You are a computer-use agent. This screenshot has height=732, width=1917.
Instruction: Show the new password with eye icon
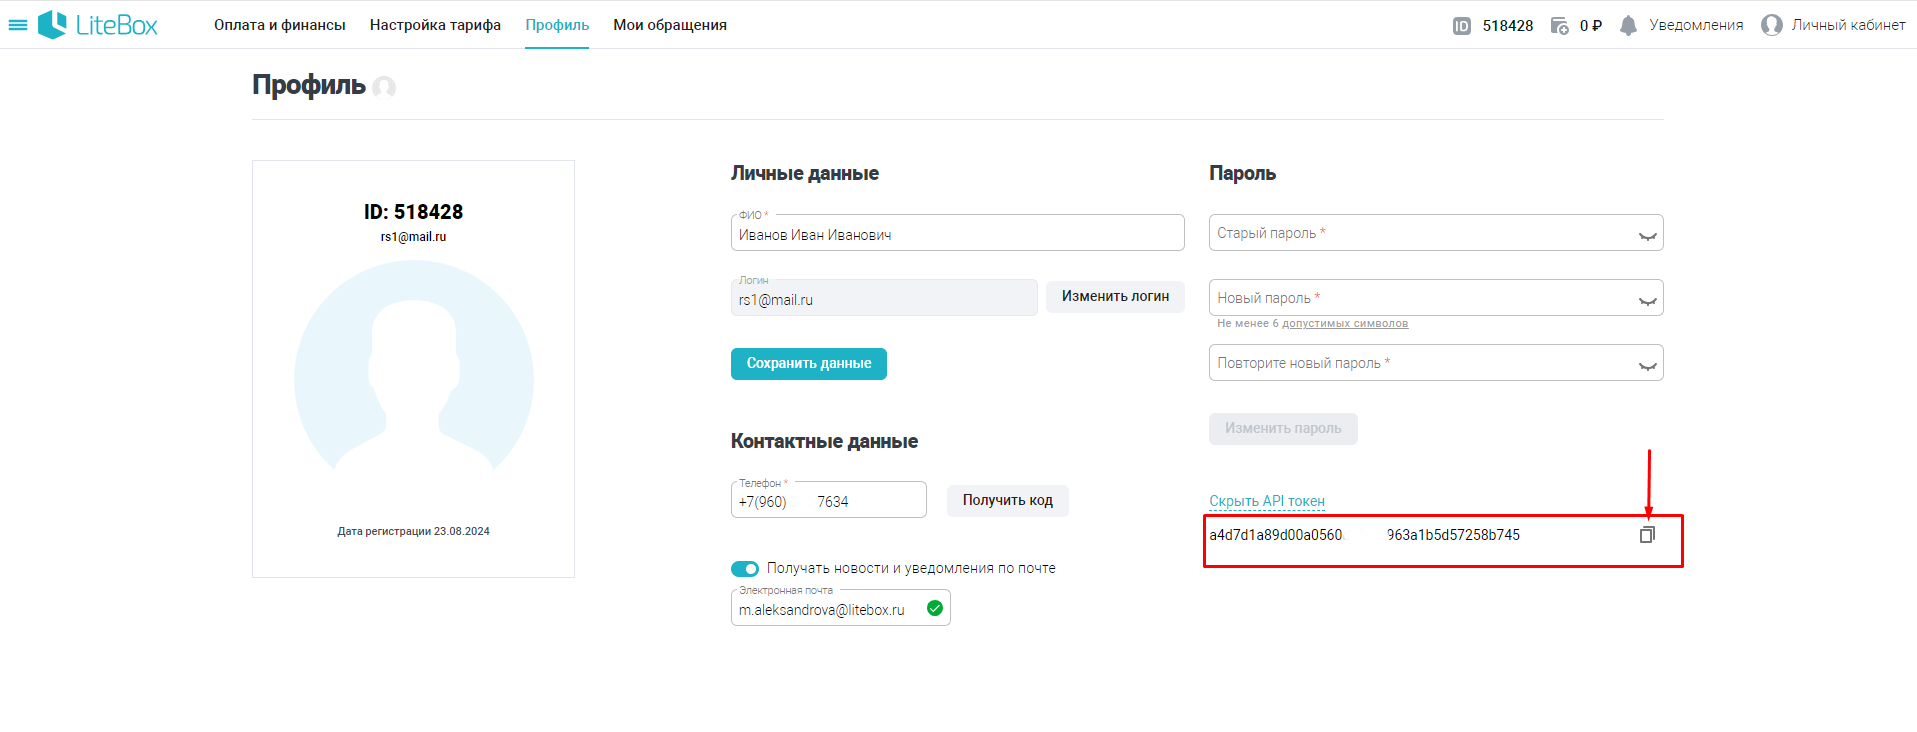[1647, 301]
